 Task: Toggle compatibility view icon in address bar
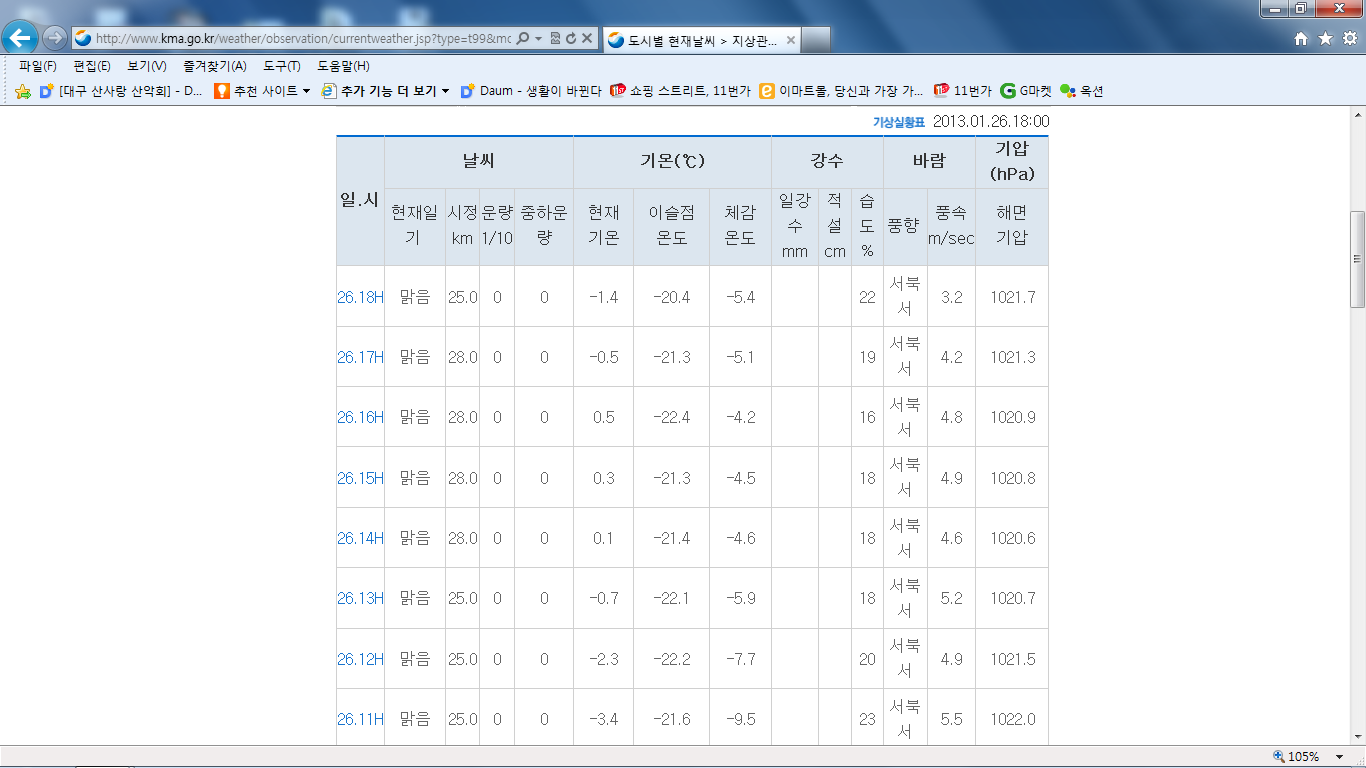tap(555, 39)
